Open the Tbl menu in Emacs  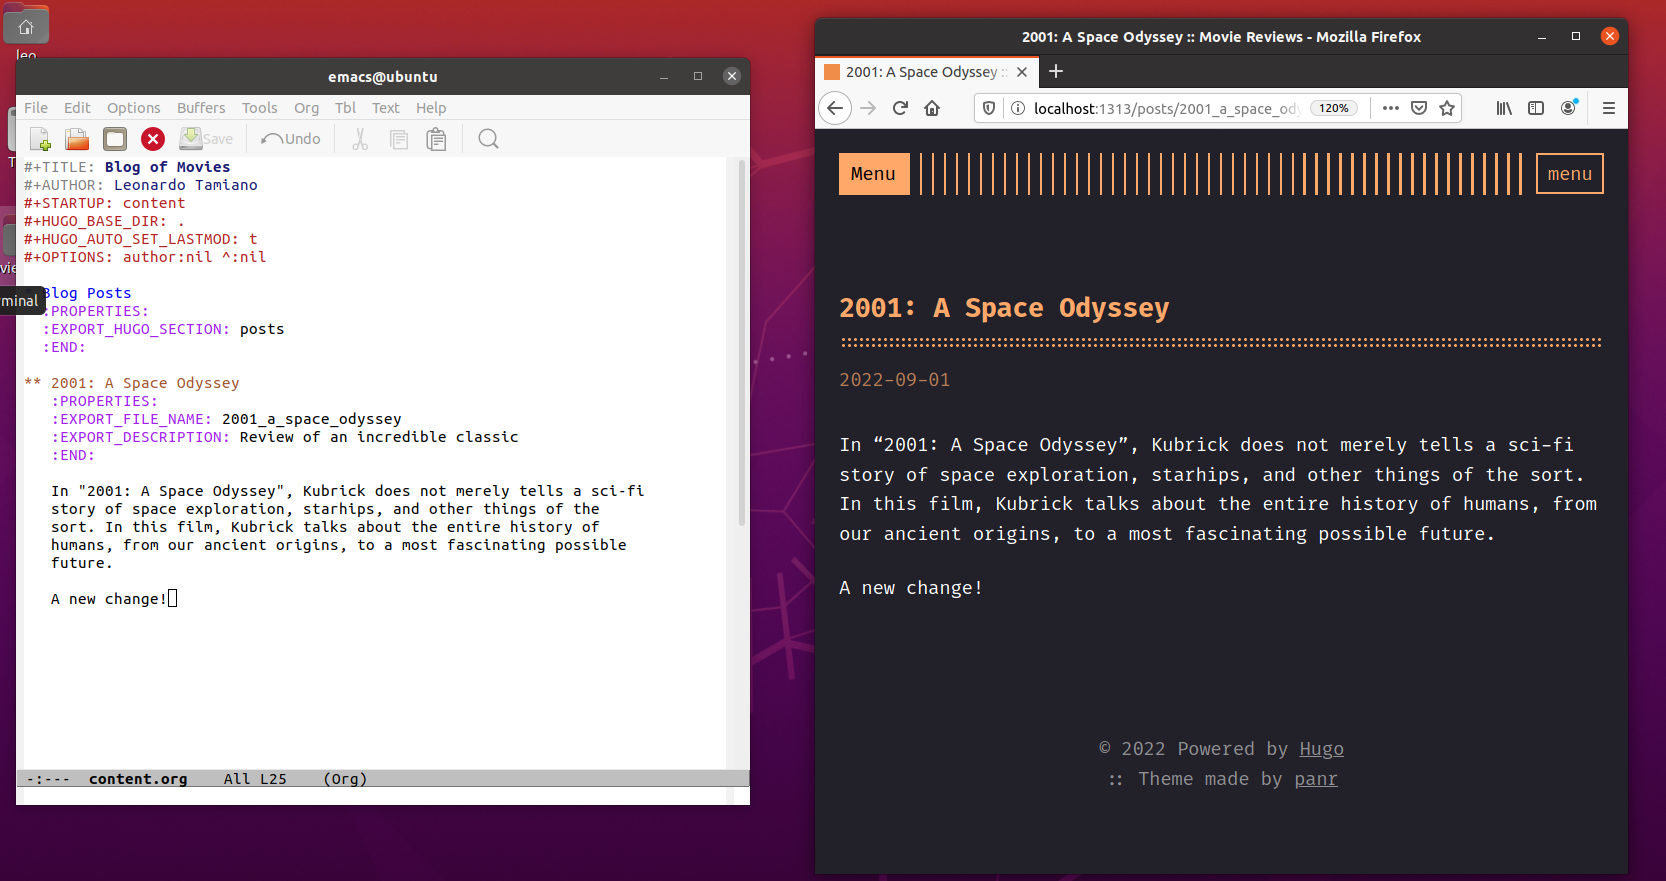click(345, 108)
